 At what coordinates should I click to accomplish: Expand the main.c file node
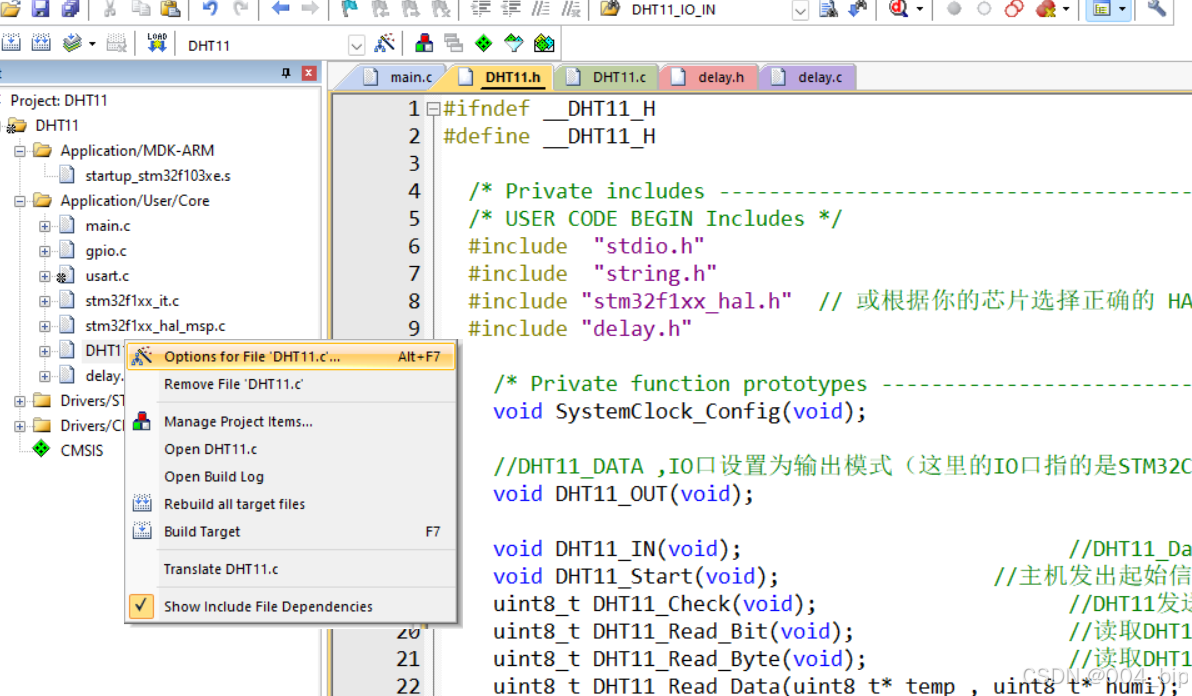point(45,226)
